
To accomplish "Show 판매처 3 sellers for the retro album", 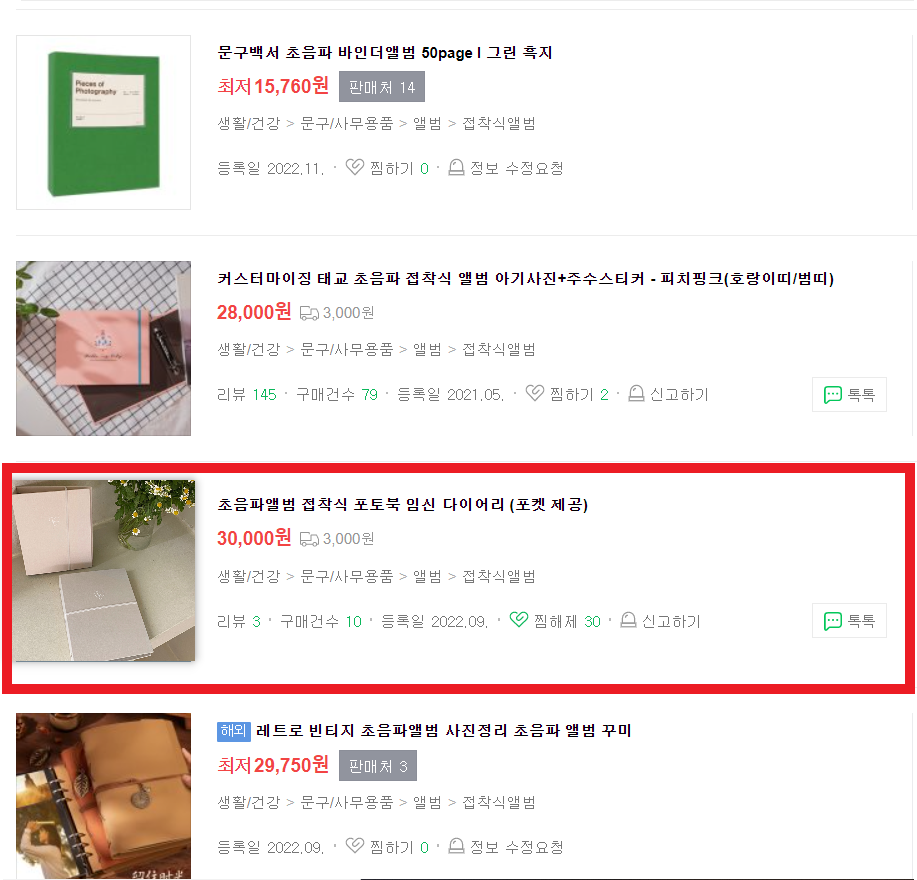I will [x=378, y=765].
